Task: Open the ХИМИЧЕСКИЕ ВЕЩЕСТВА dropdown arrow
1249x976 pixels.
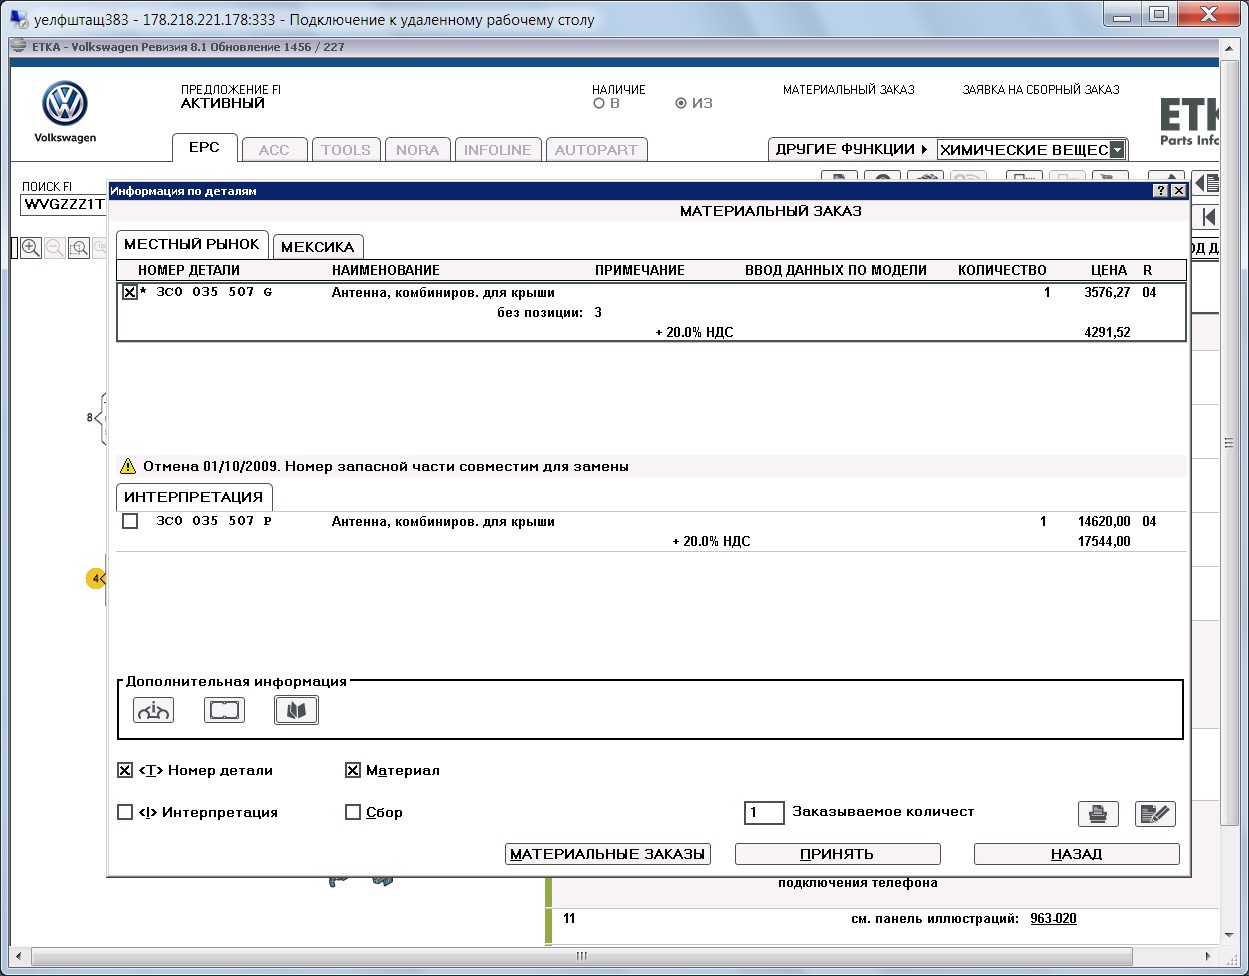Action: tap(1117, 150)
